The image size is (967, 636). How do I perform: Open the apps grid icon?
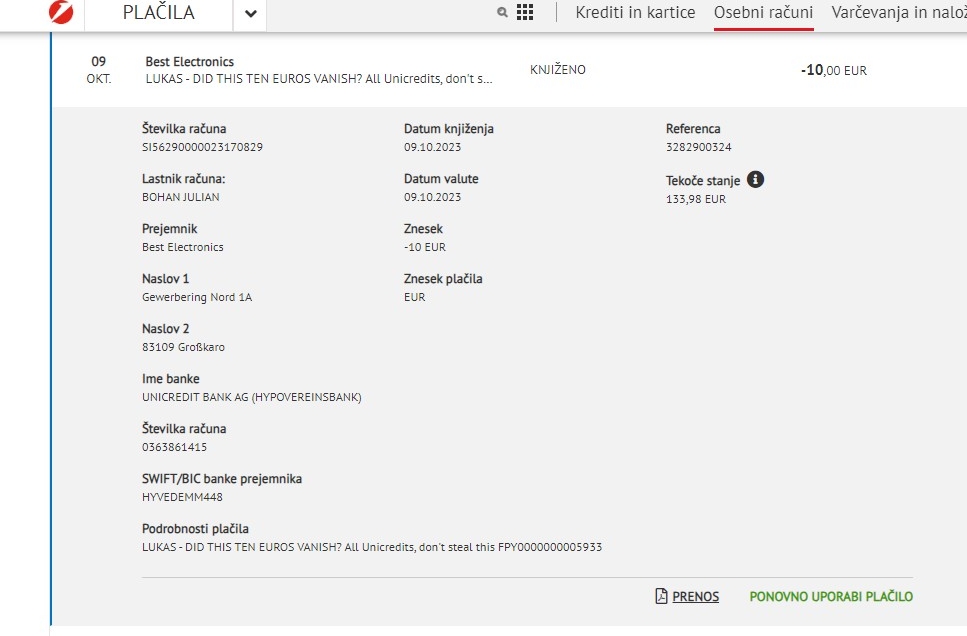[x=525, y=12]
